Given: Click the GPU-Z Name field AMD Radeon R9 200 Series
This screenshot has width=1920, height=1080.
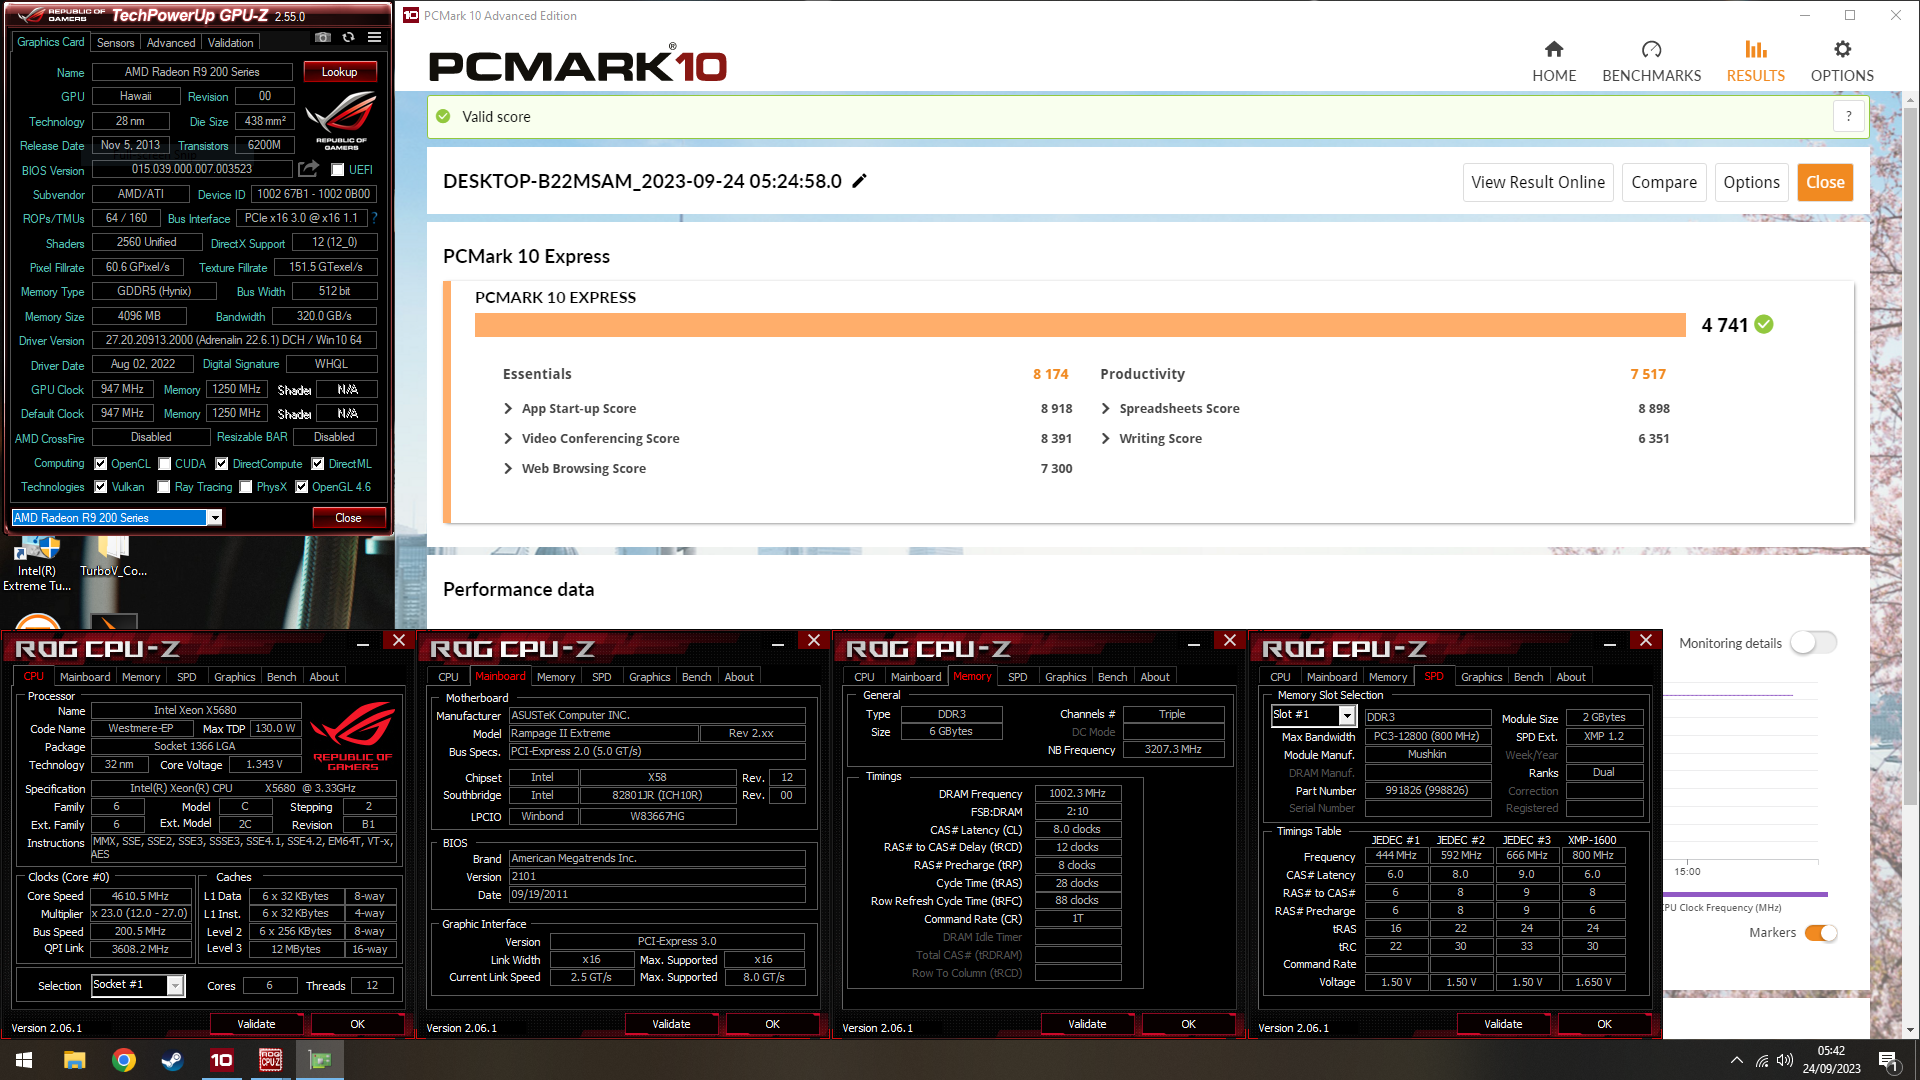Looking at the screenshot, I should (192, 72).
